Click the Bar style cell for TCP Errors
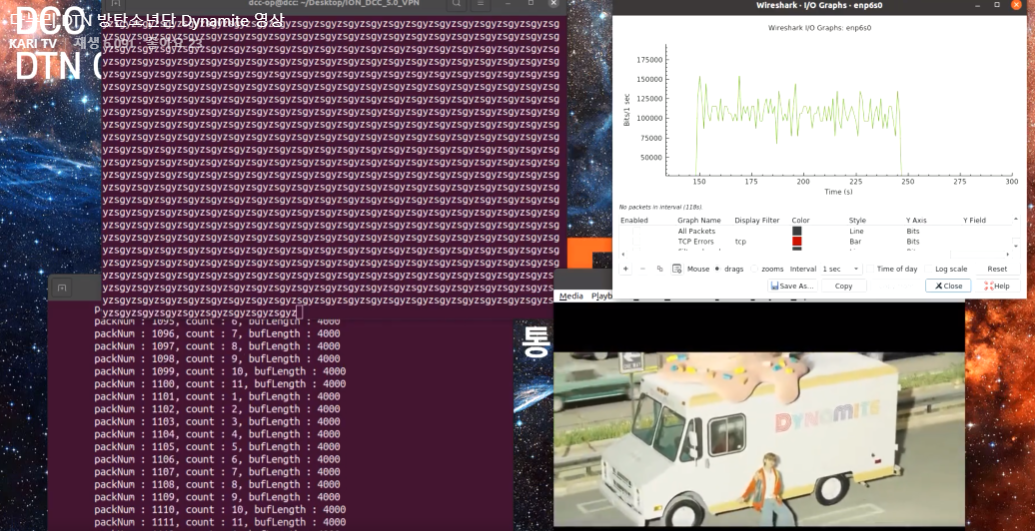This screenshot has width=1035, height=531. tap(855, 242)
